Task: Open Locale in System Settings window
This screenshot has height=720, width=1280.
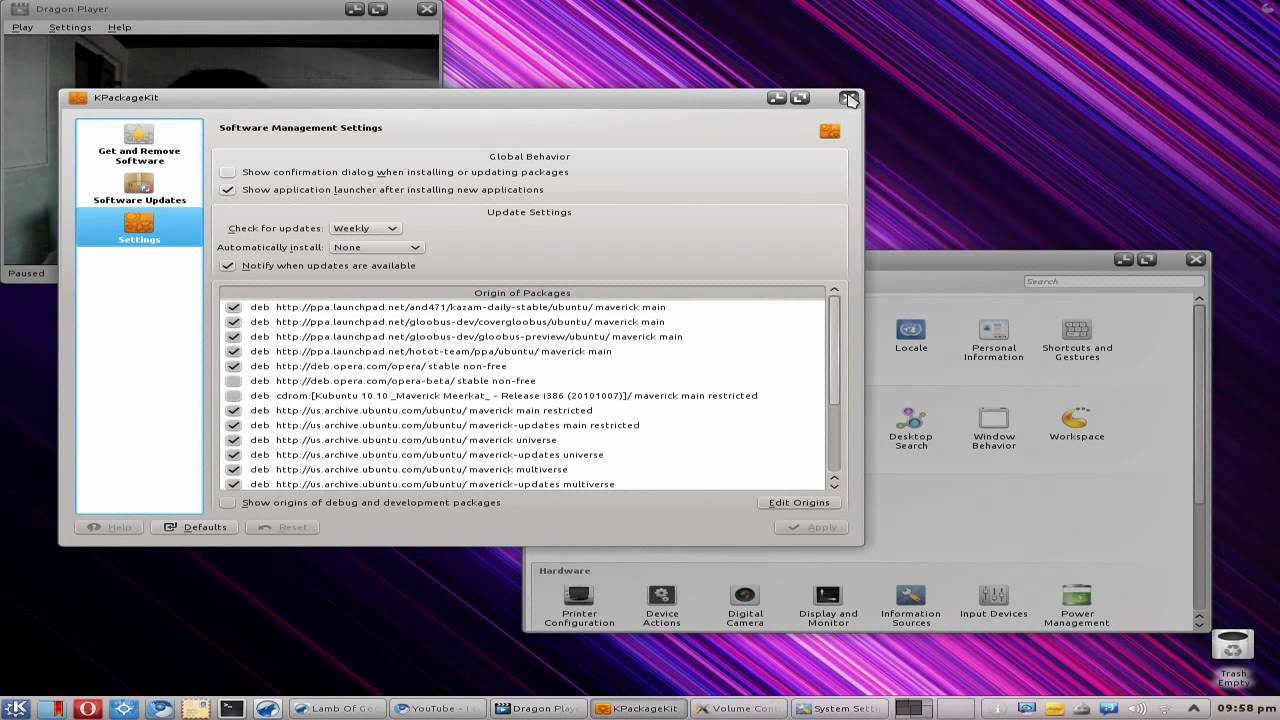Action: point(911,335)
